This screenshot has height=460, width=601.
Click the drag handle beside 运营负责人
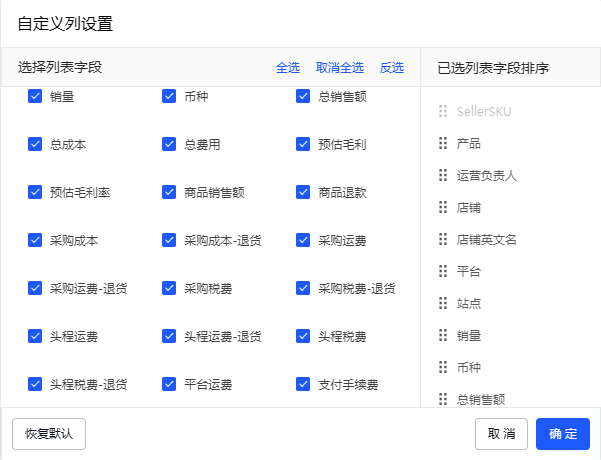pyautogui.click(x=443, y=175)
